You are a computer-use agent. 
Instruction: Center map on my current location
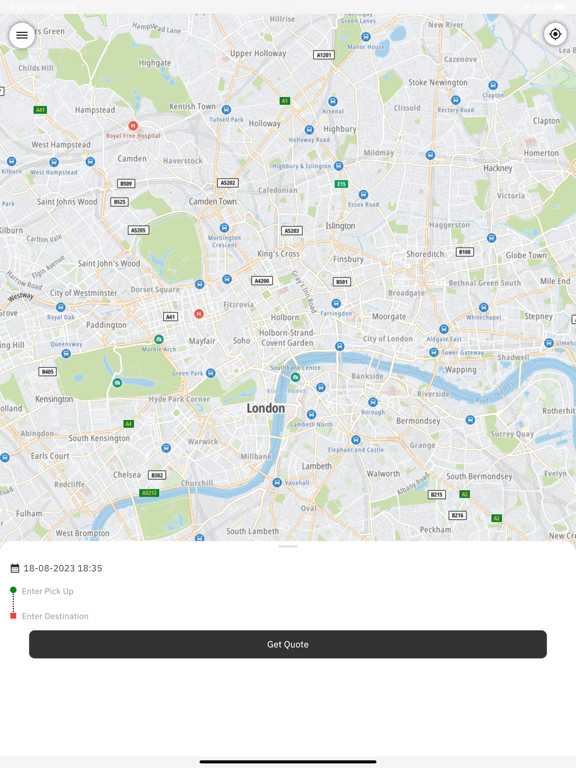click(555, 34)
